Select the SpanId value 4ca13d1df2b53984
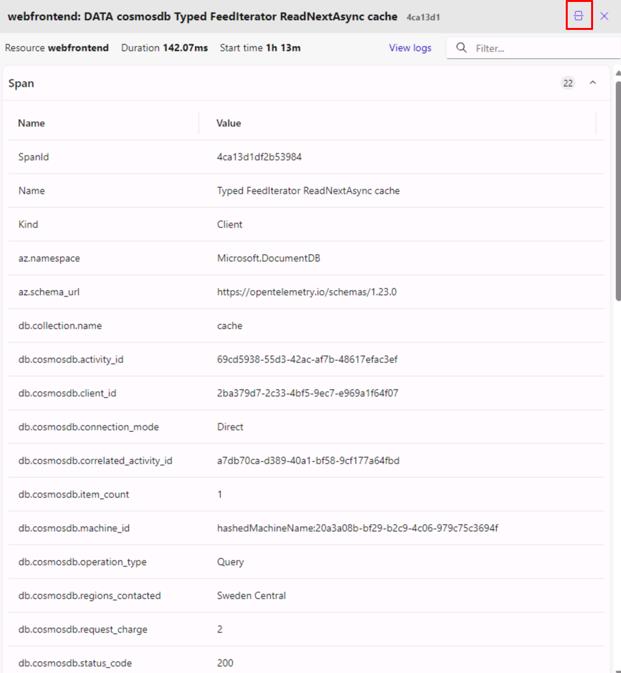 click(259, 157)
